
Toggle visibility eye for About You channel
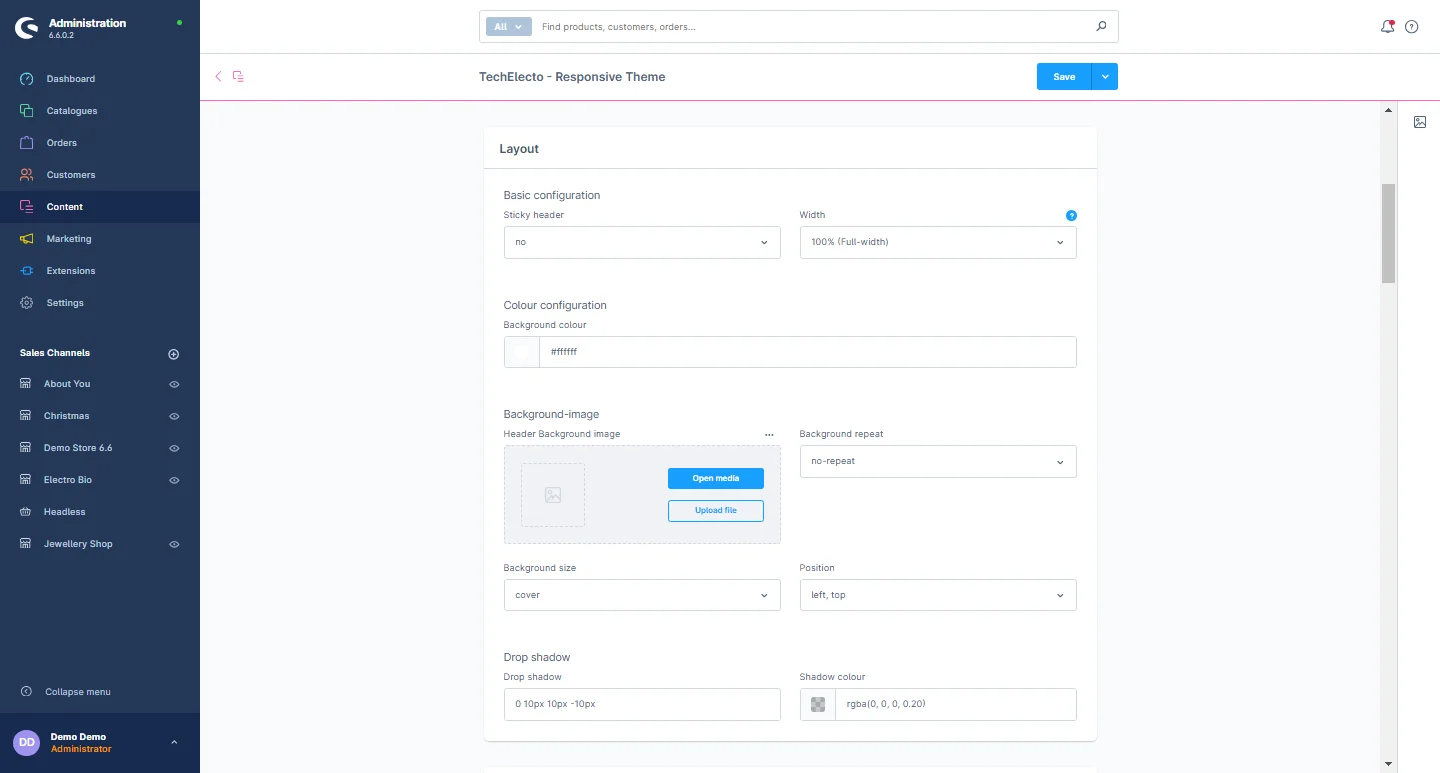174,384
